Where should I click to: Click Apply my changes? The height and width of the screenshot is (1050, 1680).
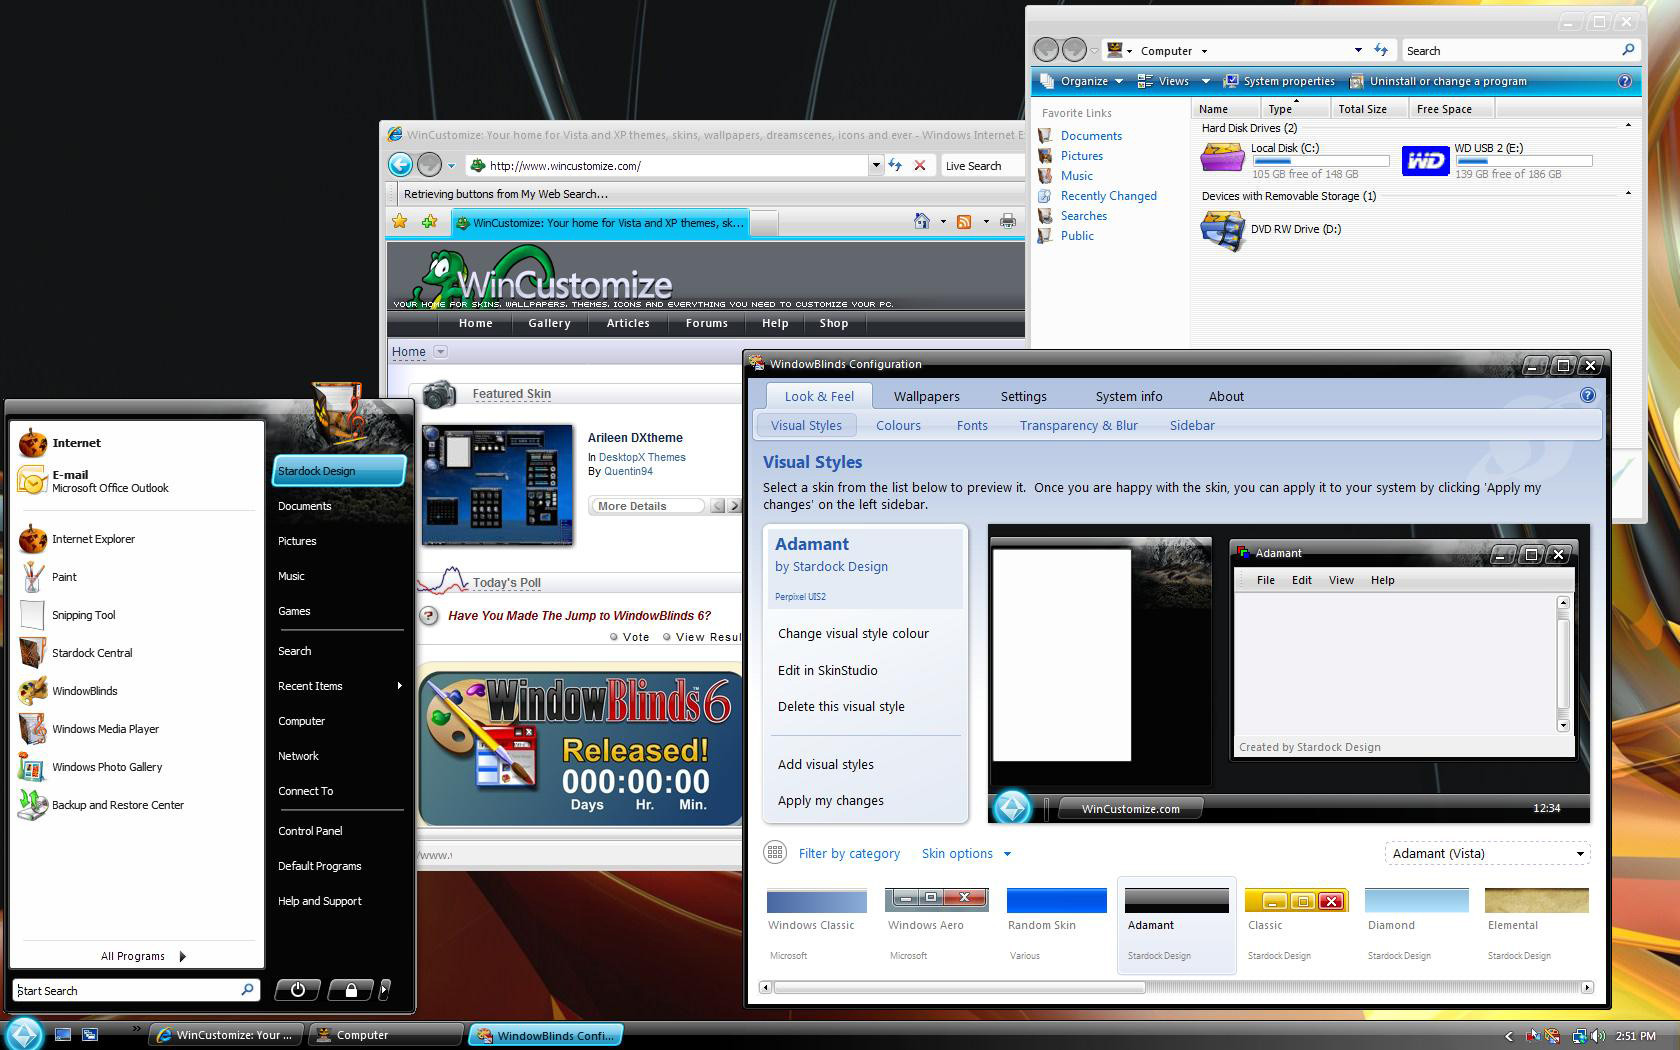[x=831, y=800]
